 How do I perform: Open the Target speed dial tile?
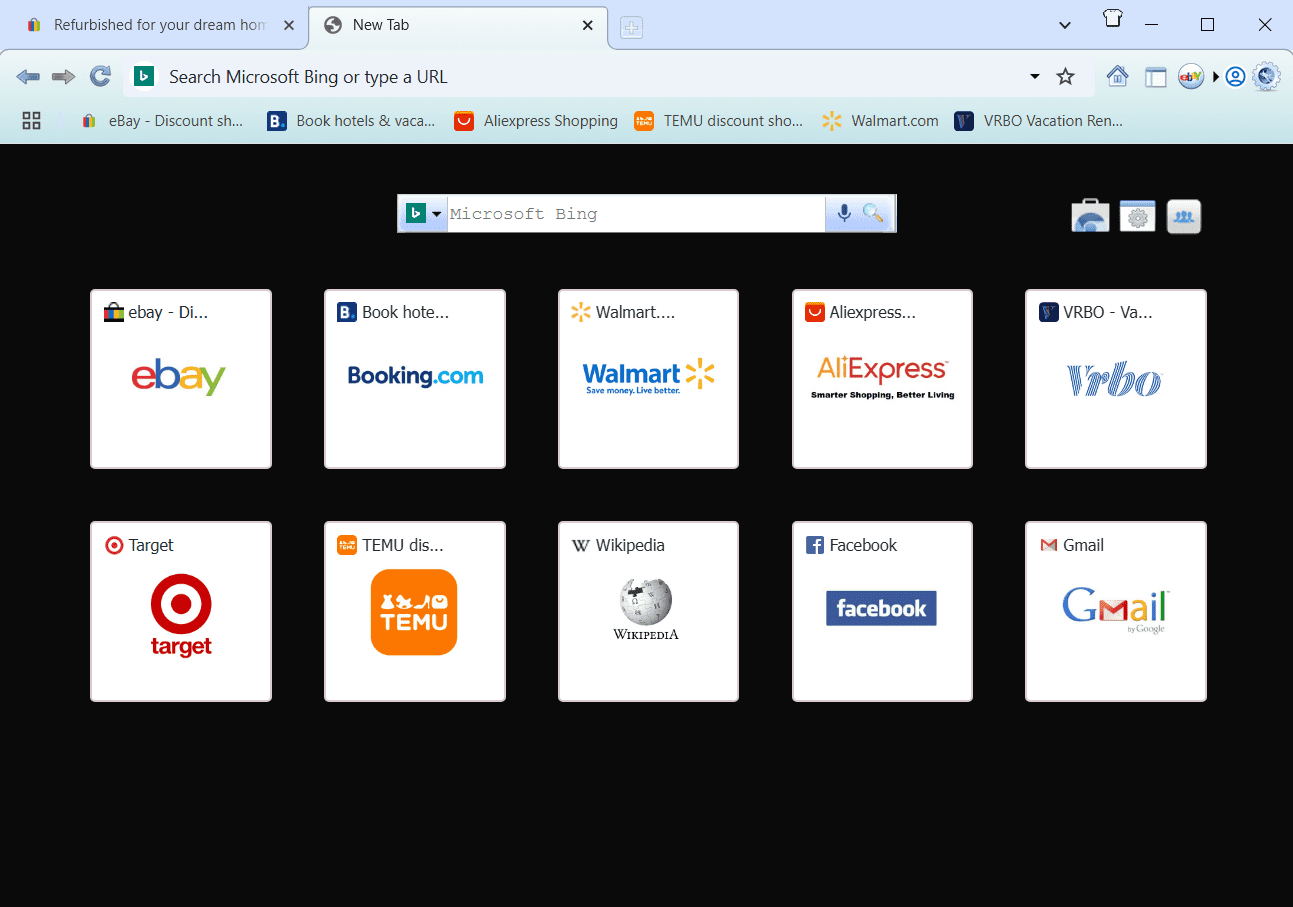[x=181, y=611]
